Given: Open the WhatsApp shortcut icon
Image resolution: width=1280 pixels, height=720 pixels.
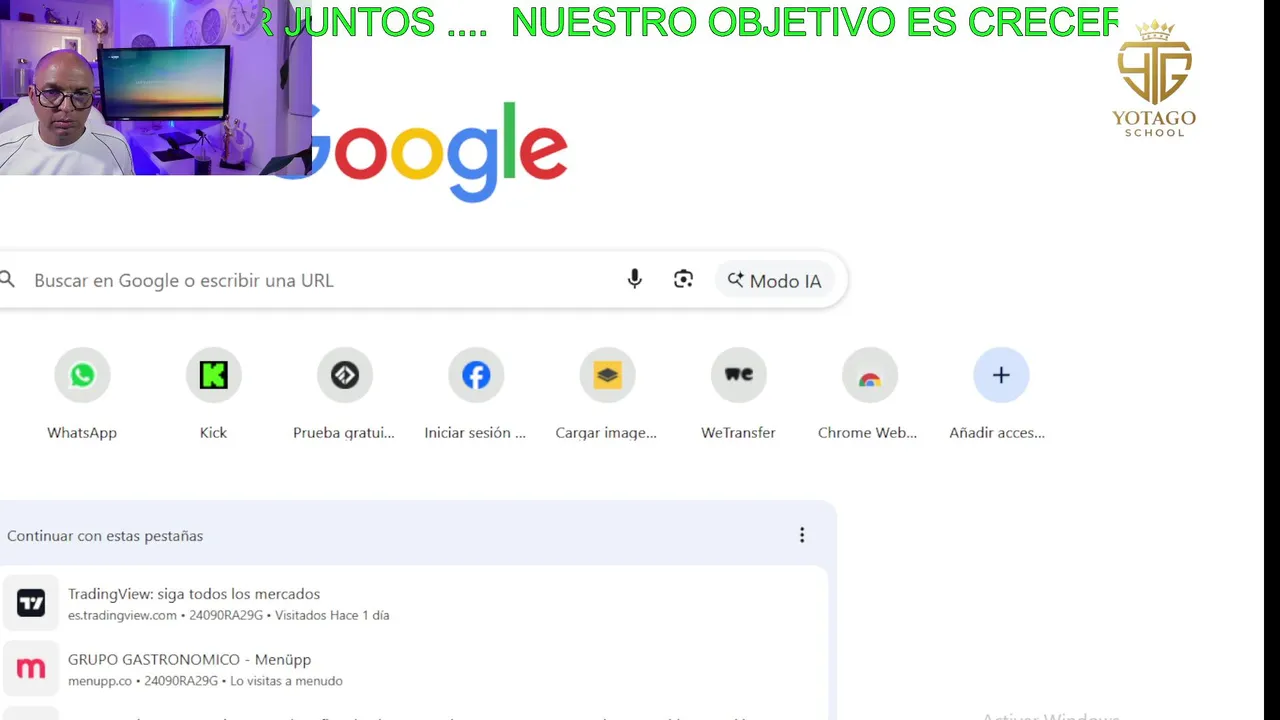Looking at the screenshot, I should tap(82, 375).
